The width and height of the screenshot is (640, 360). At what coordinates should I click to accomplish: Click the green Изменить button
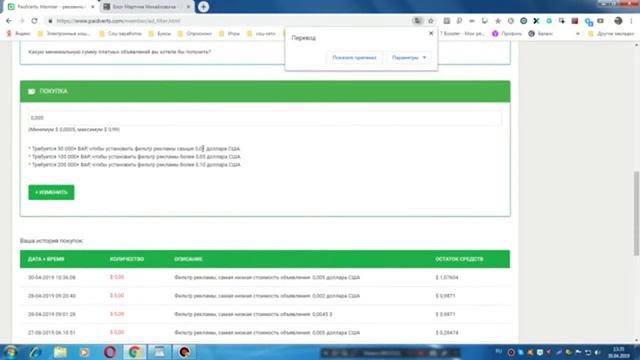click(51, 192)
